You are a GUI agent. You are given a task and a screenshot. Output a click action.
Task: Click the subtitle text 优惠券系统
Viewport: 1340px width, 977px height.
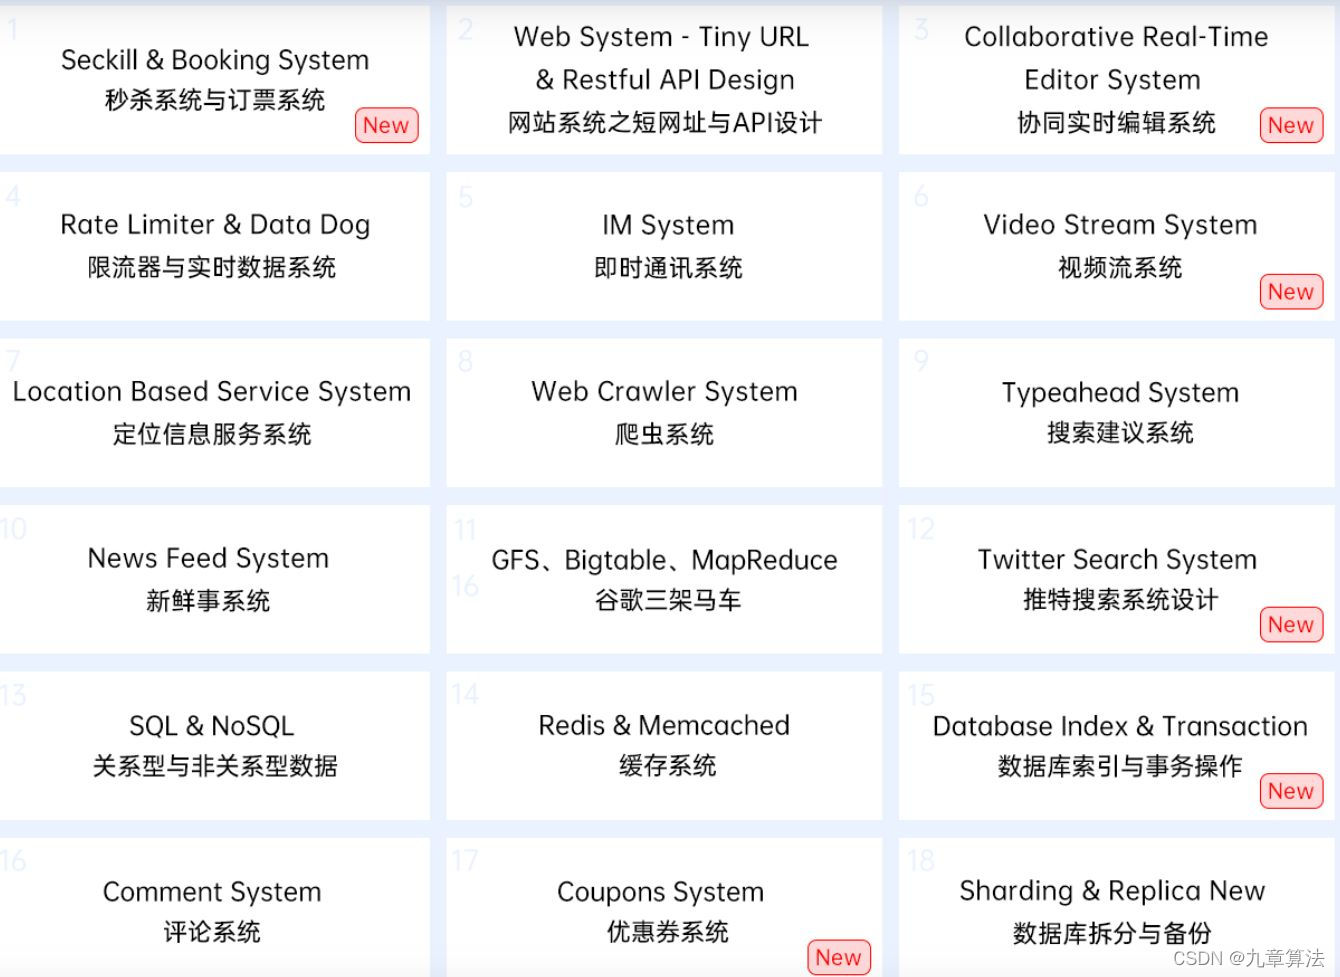point(668,932)
